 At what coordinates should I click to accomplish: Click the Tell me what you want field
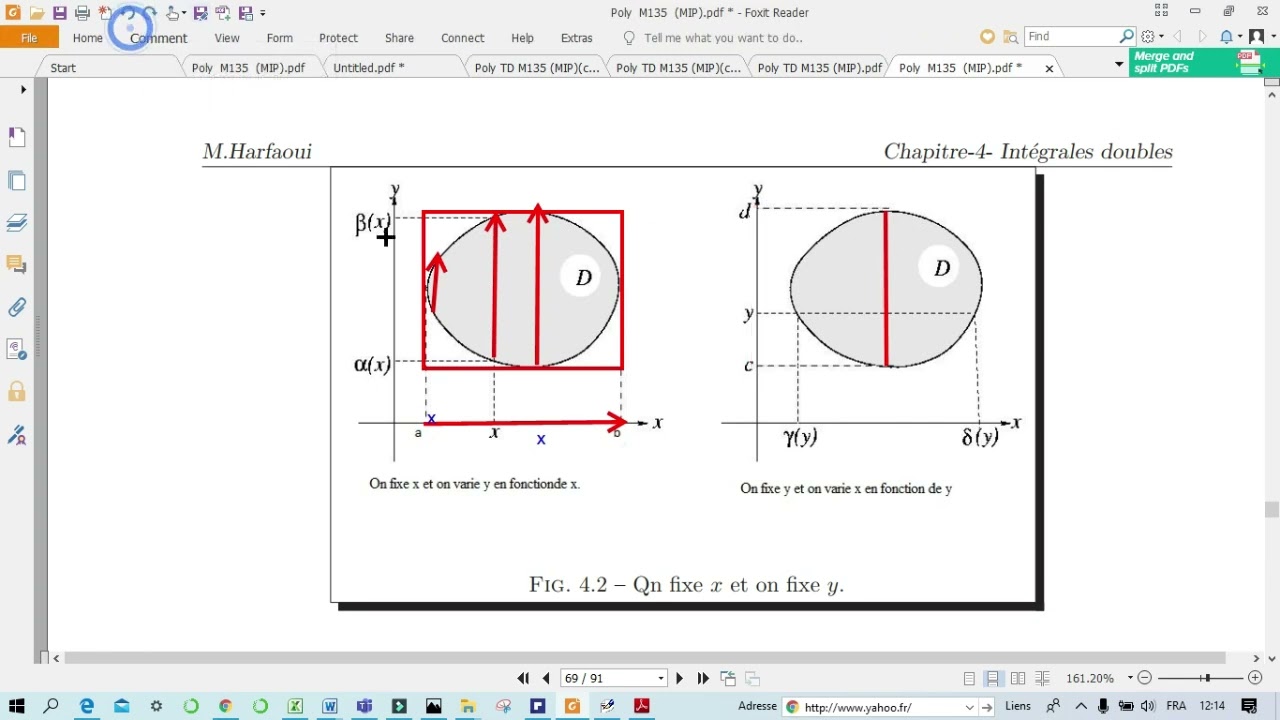tap(723, 38)
